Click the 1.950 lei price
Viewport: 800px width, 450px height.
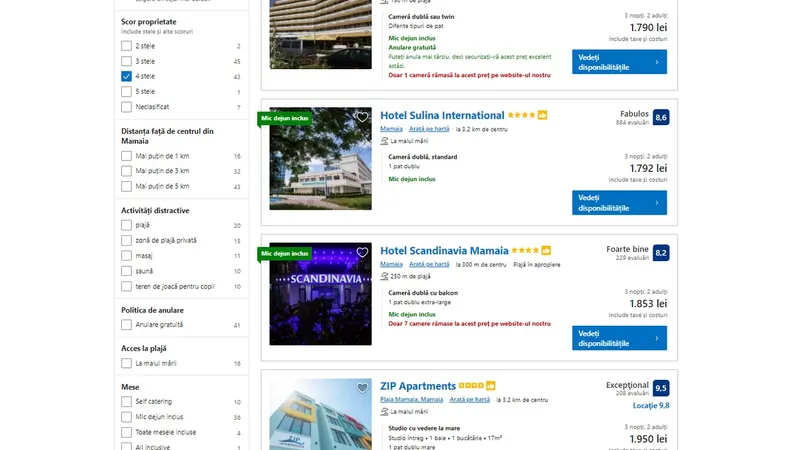point(648,439)
